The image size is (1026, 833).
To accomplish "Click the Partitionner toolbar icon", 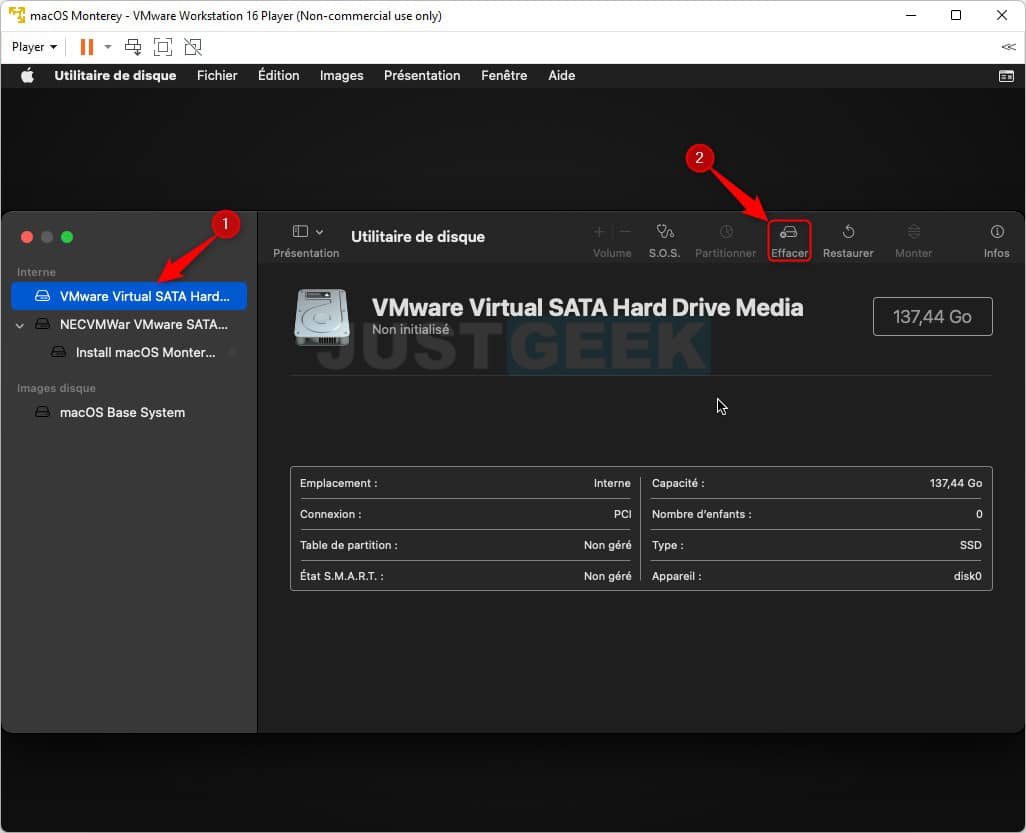I will point(726,232).
